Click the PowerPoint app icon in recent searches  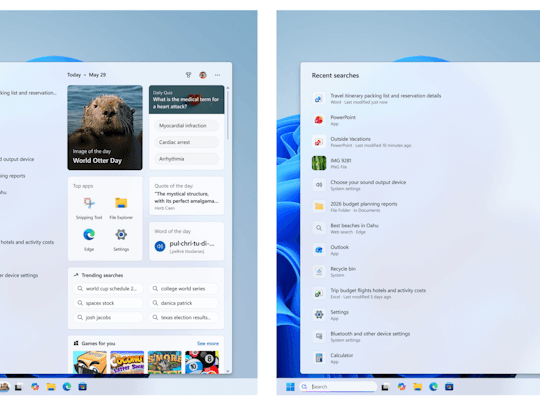(319, 120)
